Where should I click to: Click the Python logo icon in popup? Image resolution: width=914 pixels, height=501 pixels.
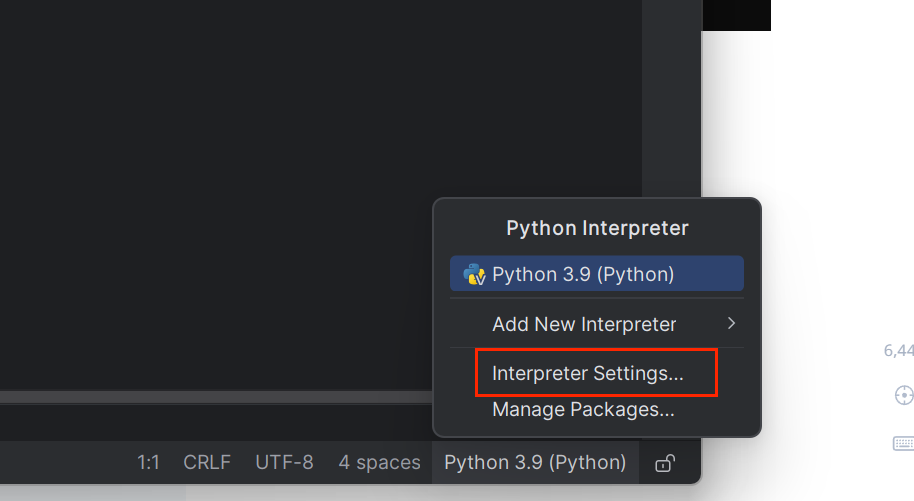[x=474, y=274]
